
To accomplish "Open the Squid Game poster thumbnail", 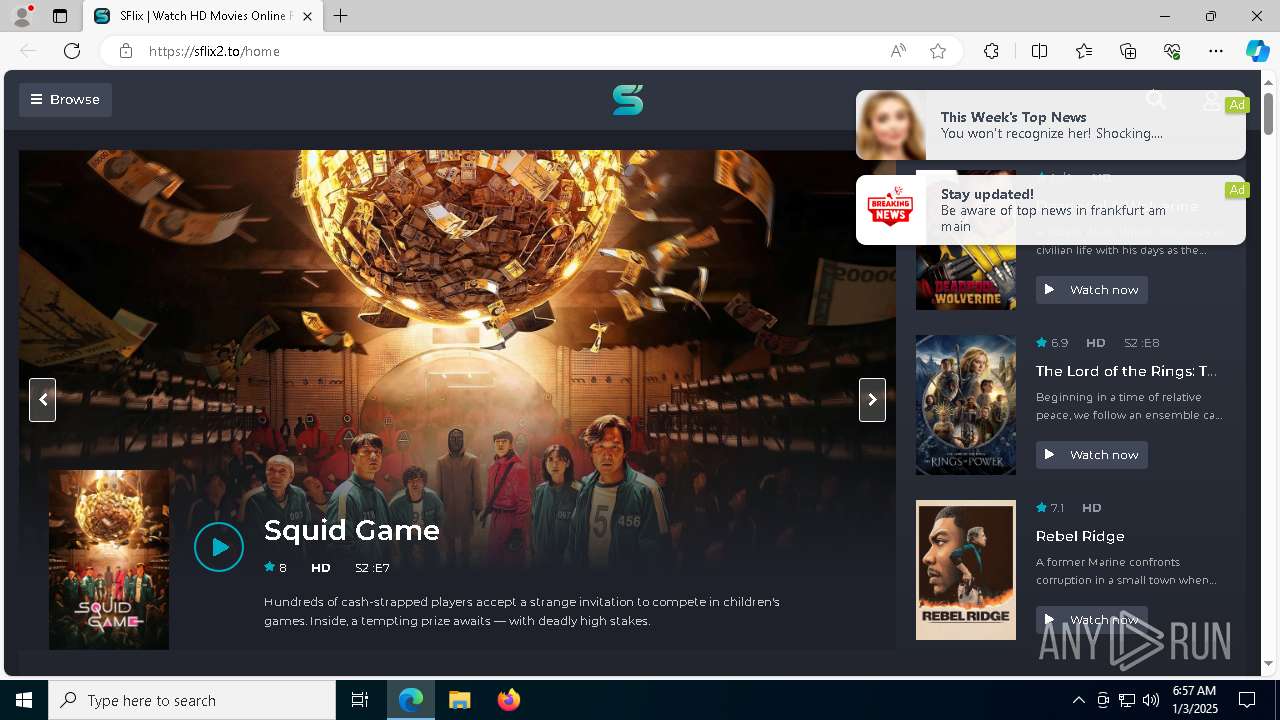I will [109, 560].
